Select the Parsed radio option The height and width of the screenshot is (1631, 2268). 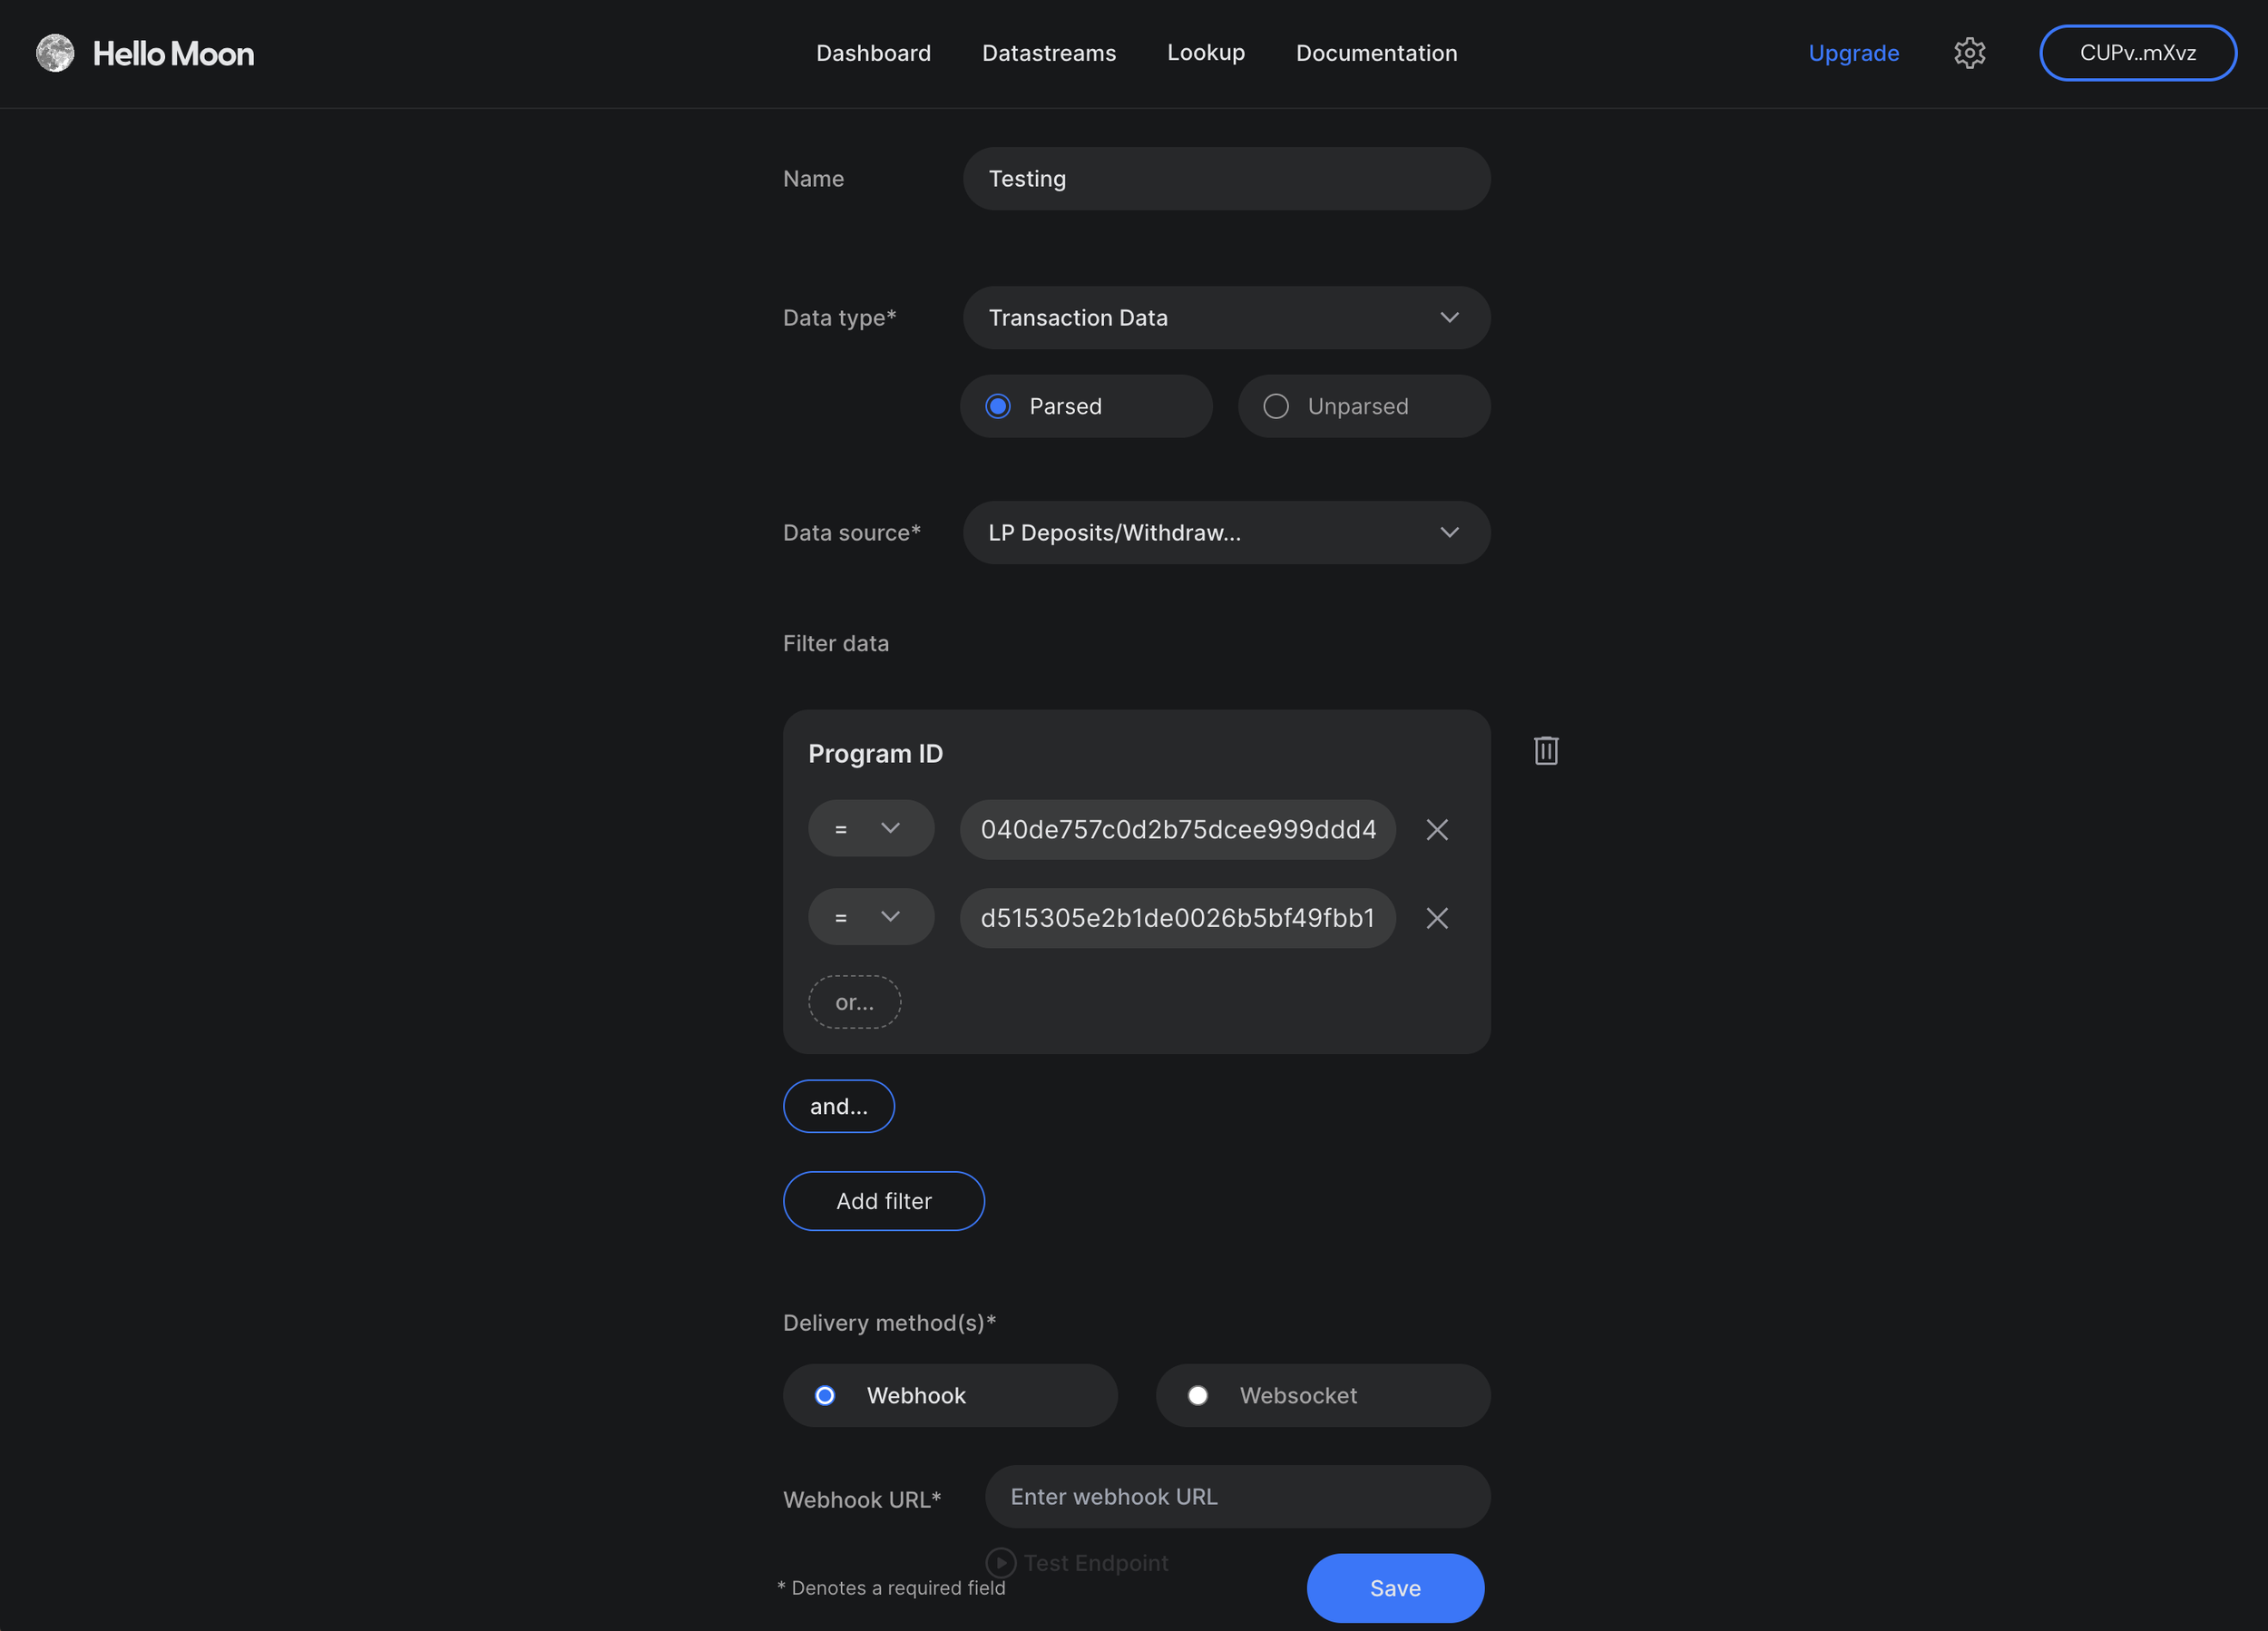[x=1086, y=406]
